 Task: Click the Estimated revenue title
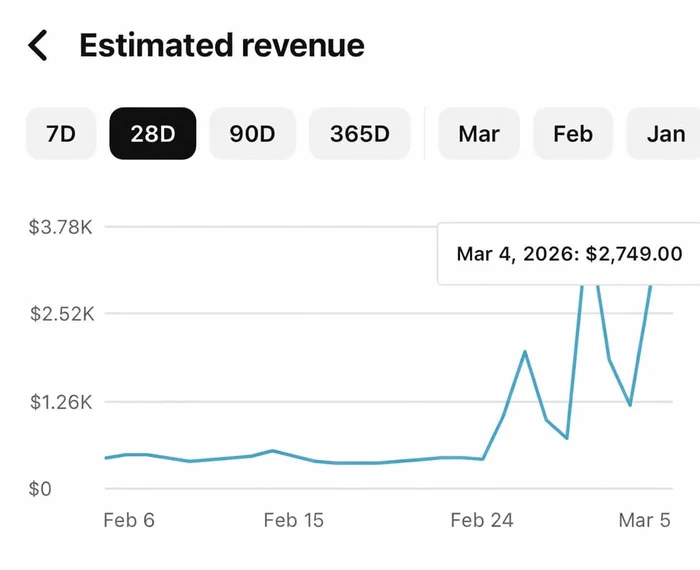[221, 45]
